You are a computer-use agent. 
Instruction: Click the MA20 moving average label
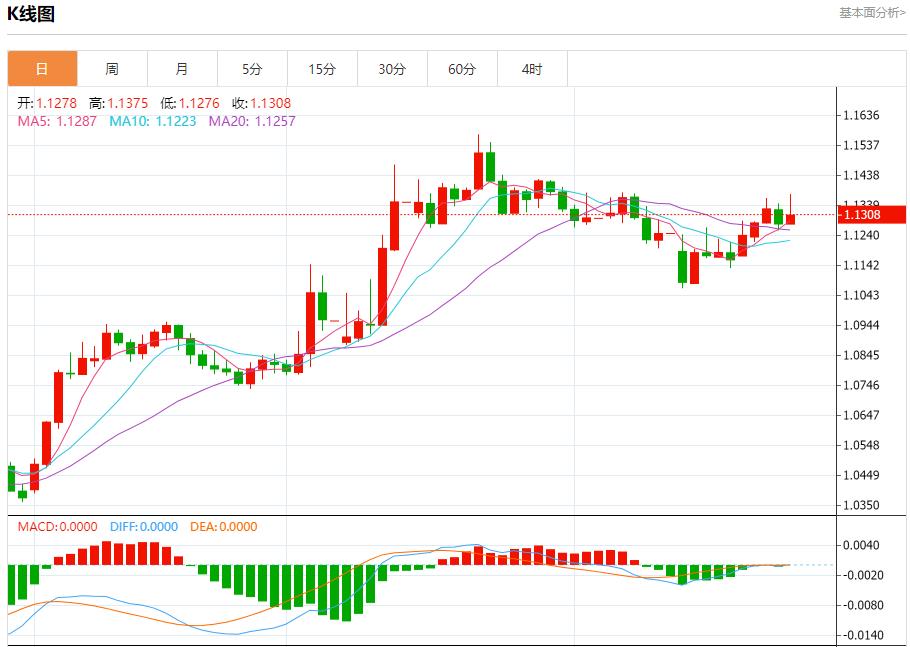pos(252,121)
